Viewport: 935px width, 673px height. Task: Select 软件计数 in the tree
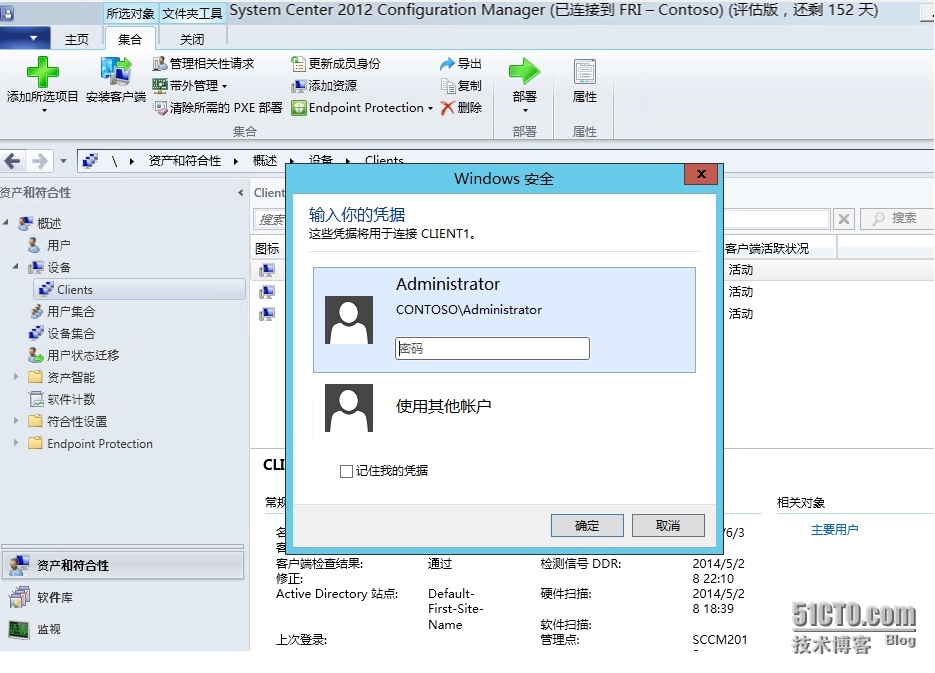pyautogui.click(x=70, y=399)
